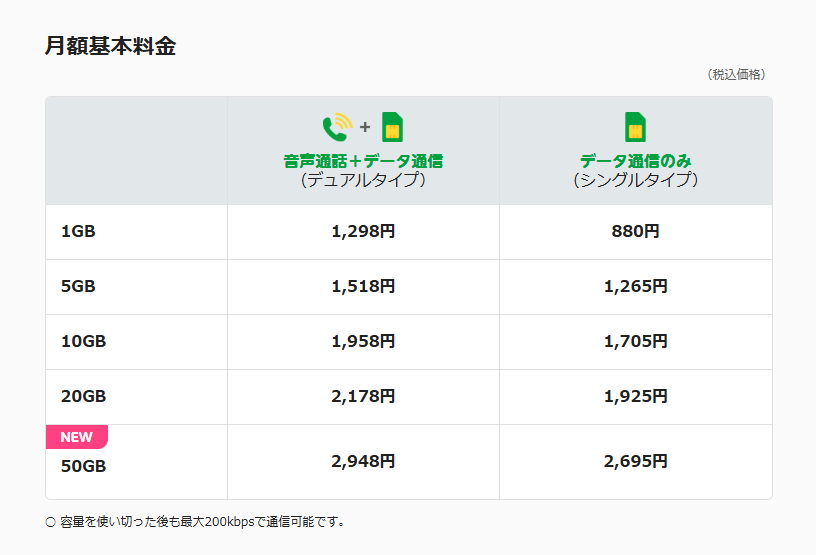The height and width of the screenshot is (555, 816).
Task: Click the 1,705円 price for 10GB
Action: point(635,341)
